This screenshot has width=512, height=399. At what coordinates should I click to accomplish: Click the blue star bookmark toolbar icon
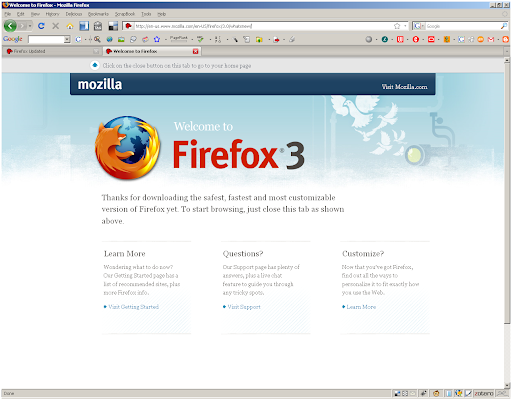click(157, 39)
